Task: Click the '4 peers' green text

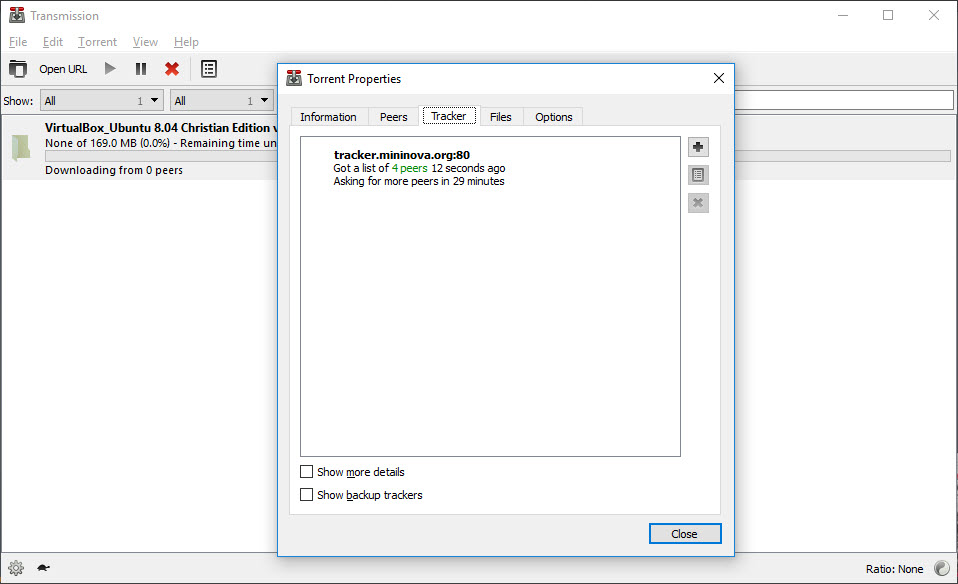Action: [409, 168]
